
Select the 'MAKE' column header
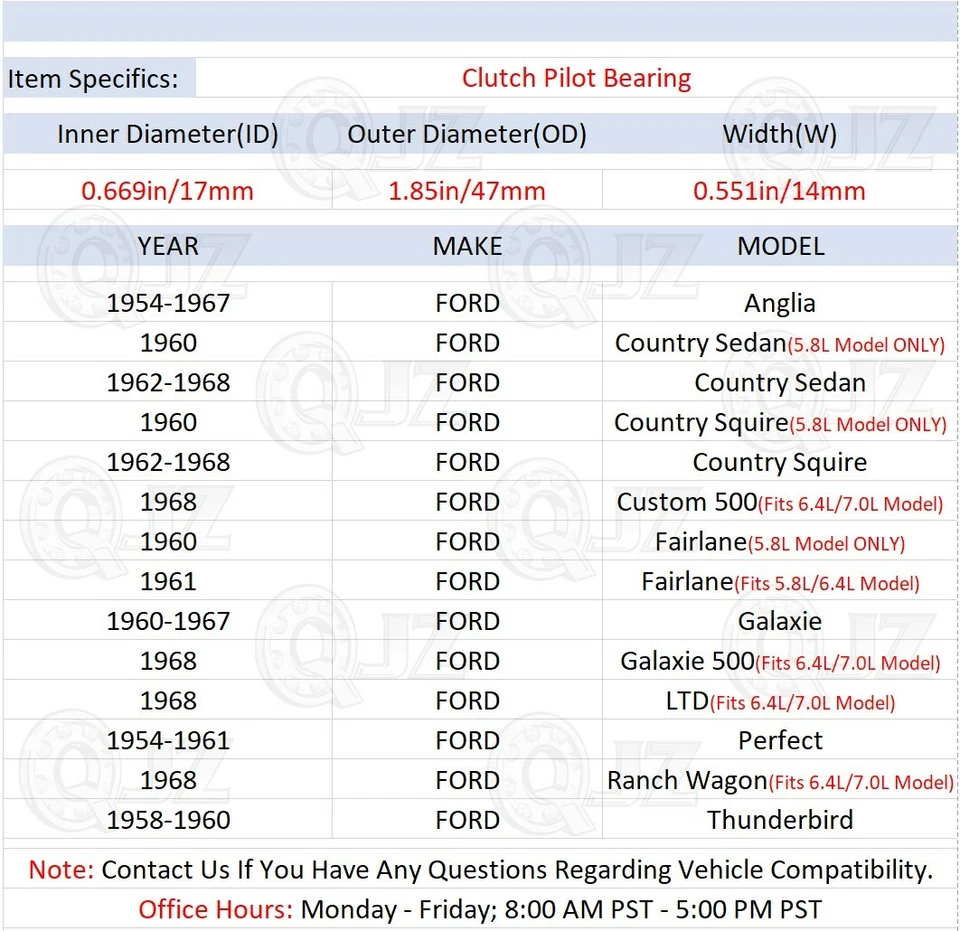467,246
